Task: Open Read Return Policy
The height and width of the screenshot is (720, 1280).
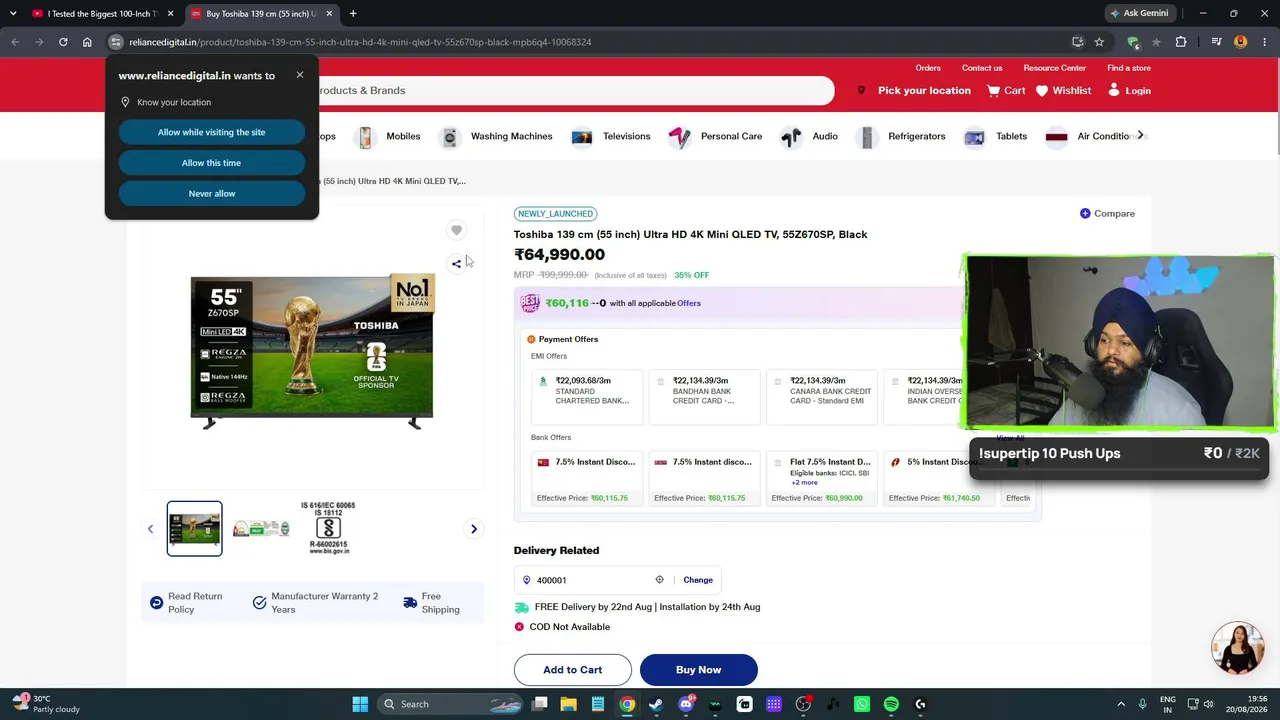Action: (187, 603)
